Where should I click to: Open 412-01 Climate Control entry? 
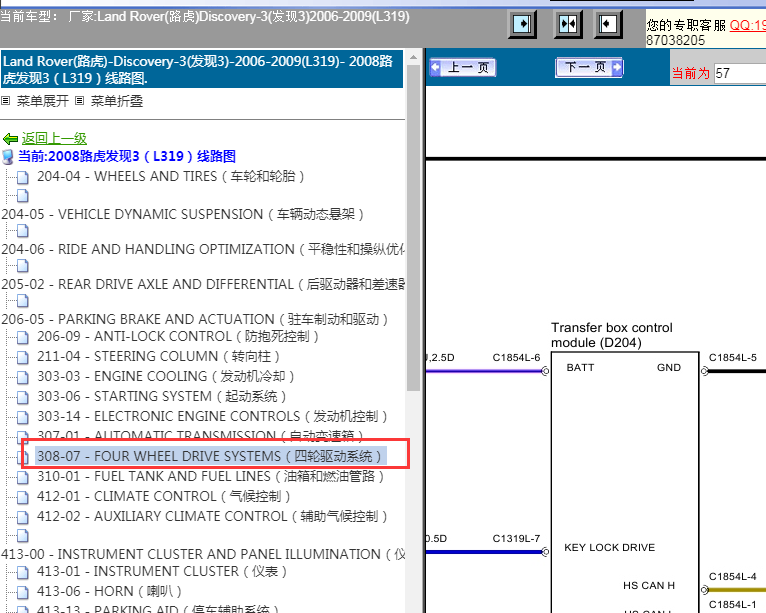point(164,496)
